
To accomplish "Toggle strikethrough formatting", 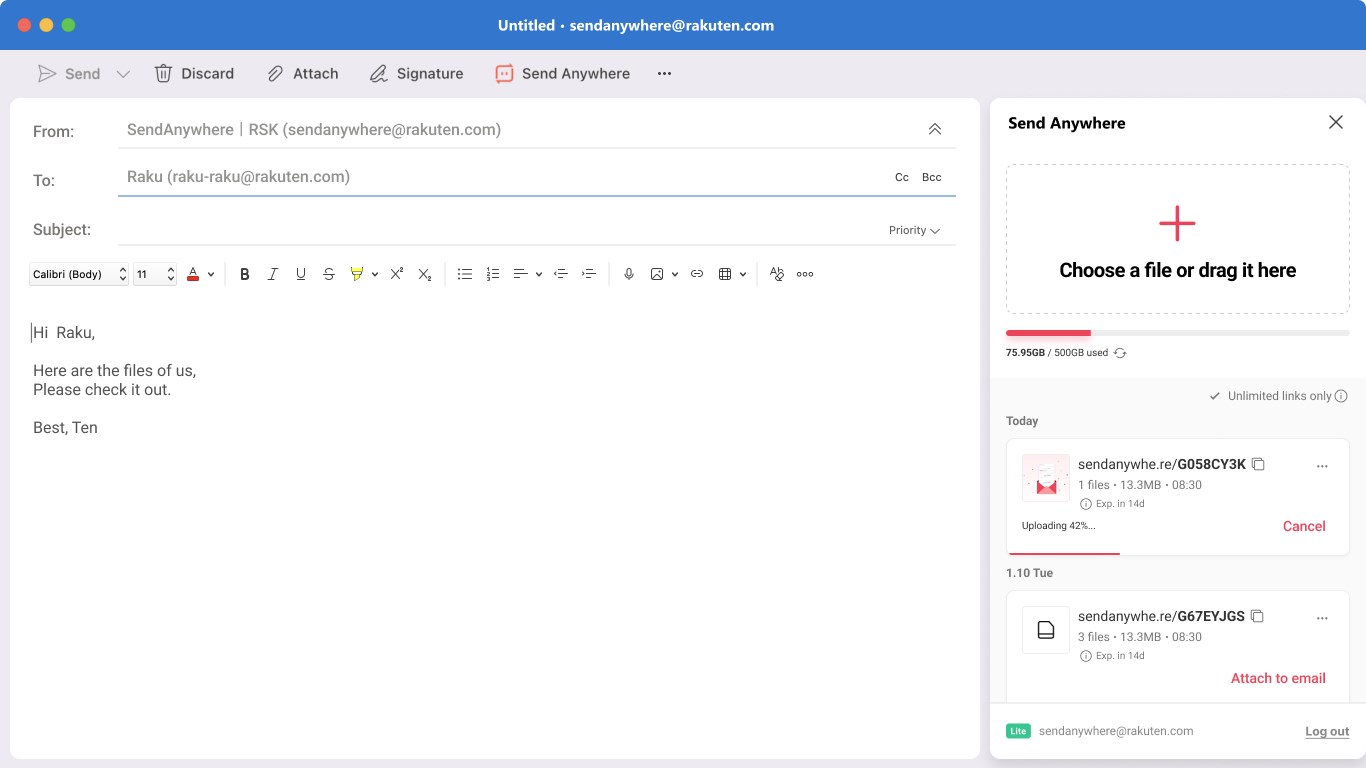I will pyautogui.click(x=329, y=274).
